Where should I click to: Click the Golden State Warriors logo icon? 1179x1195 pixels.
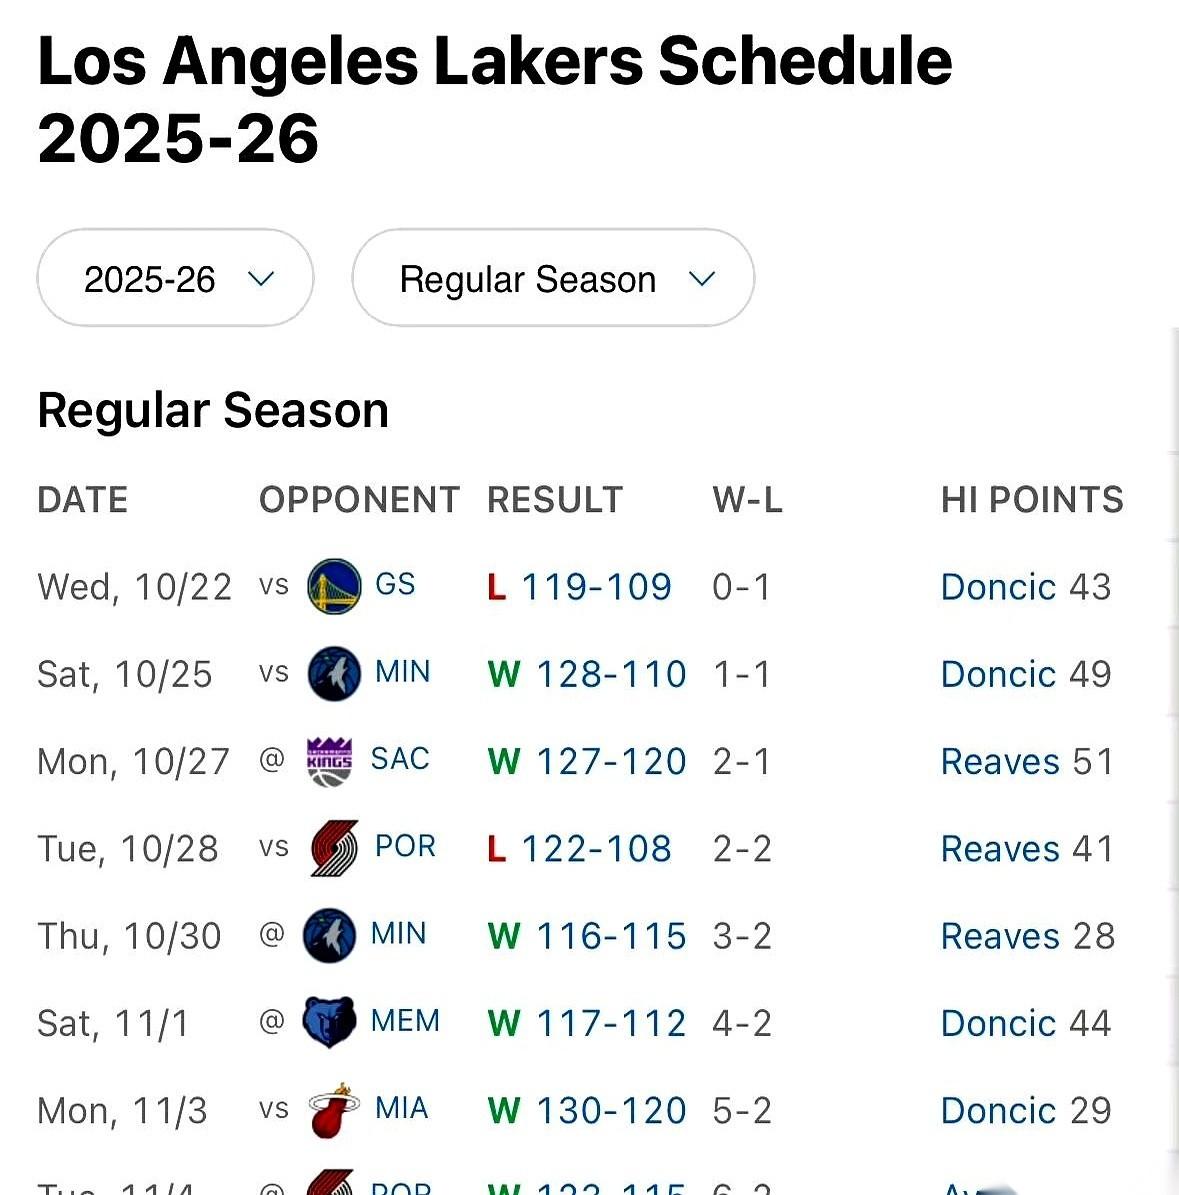[333, 586]
